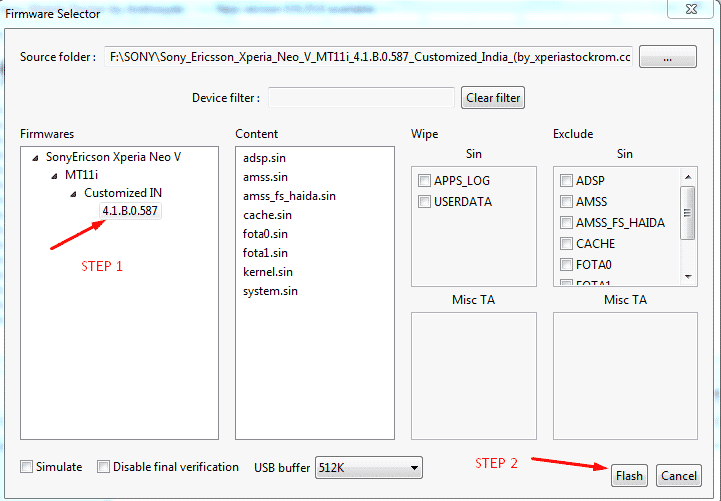Select cache.sin in the Content list
721x501 pixels.
[267, 215]
